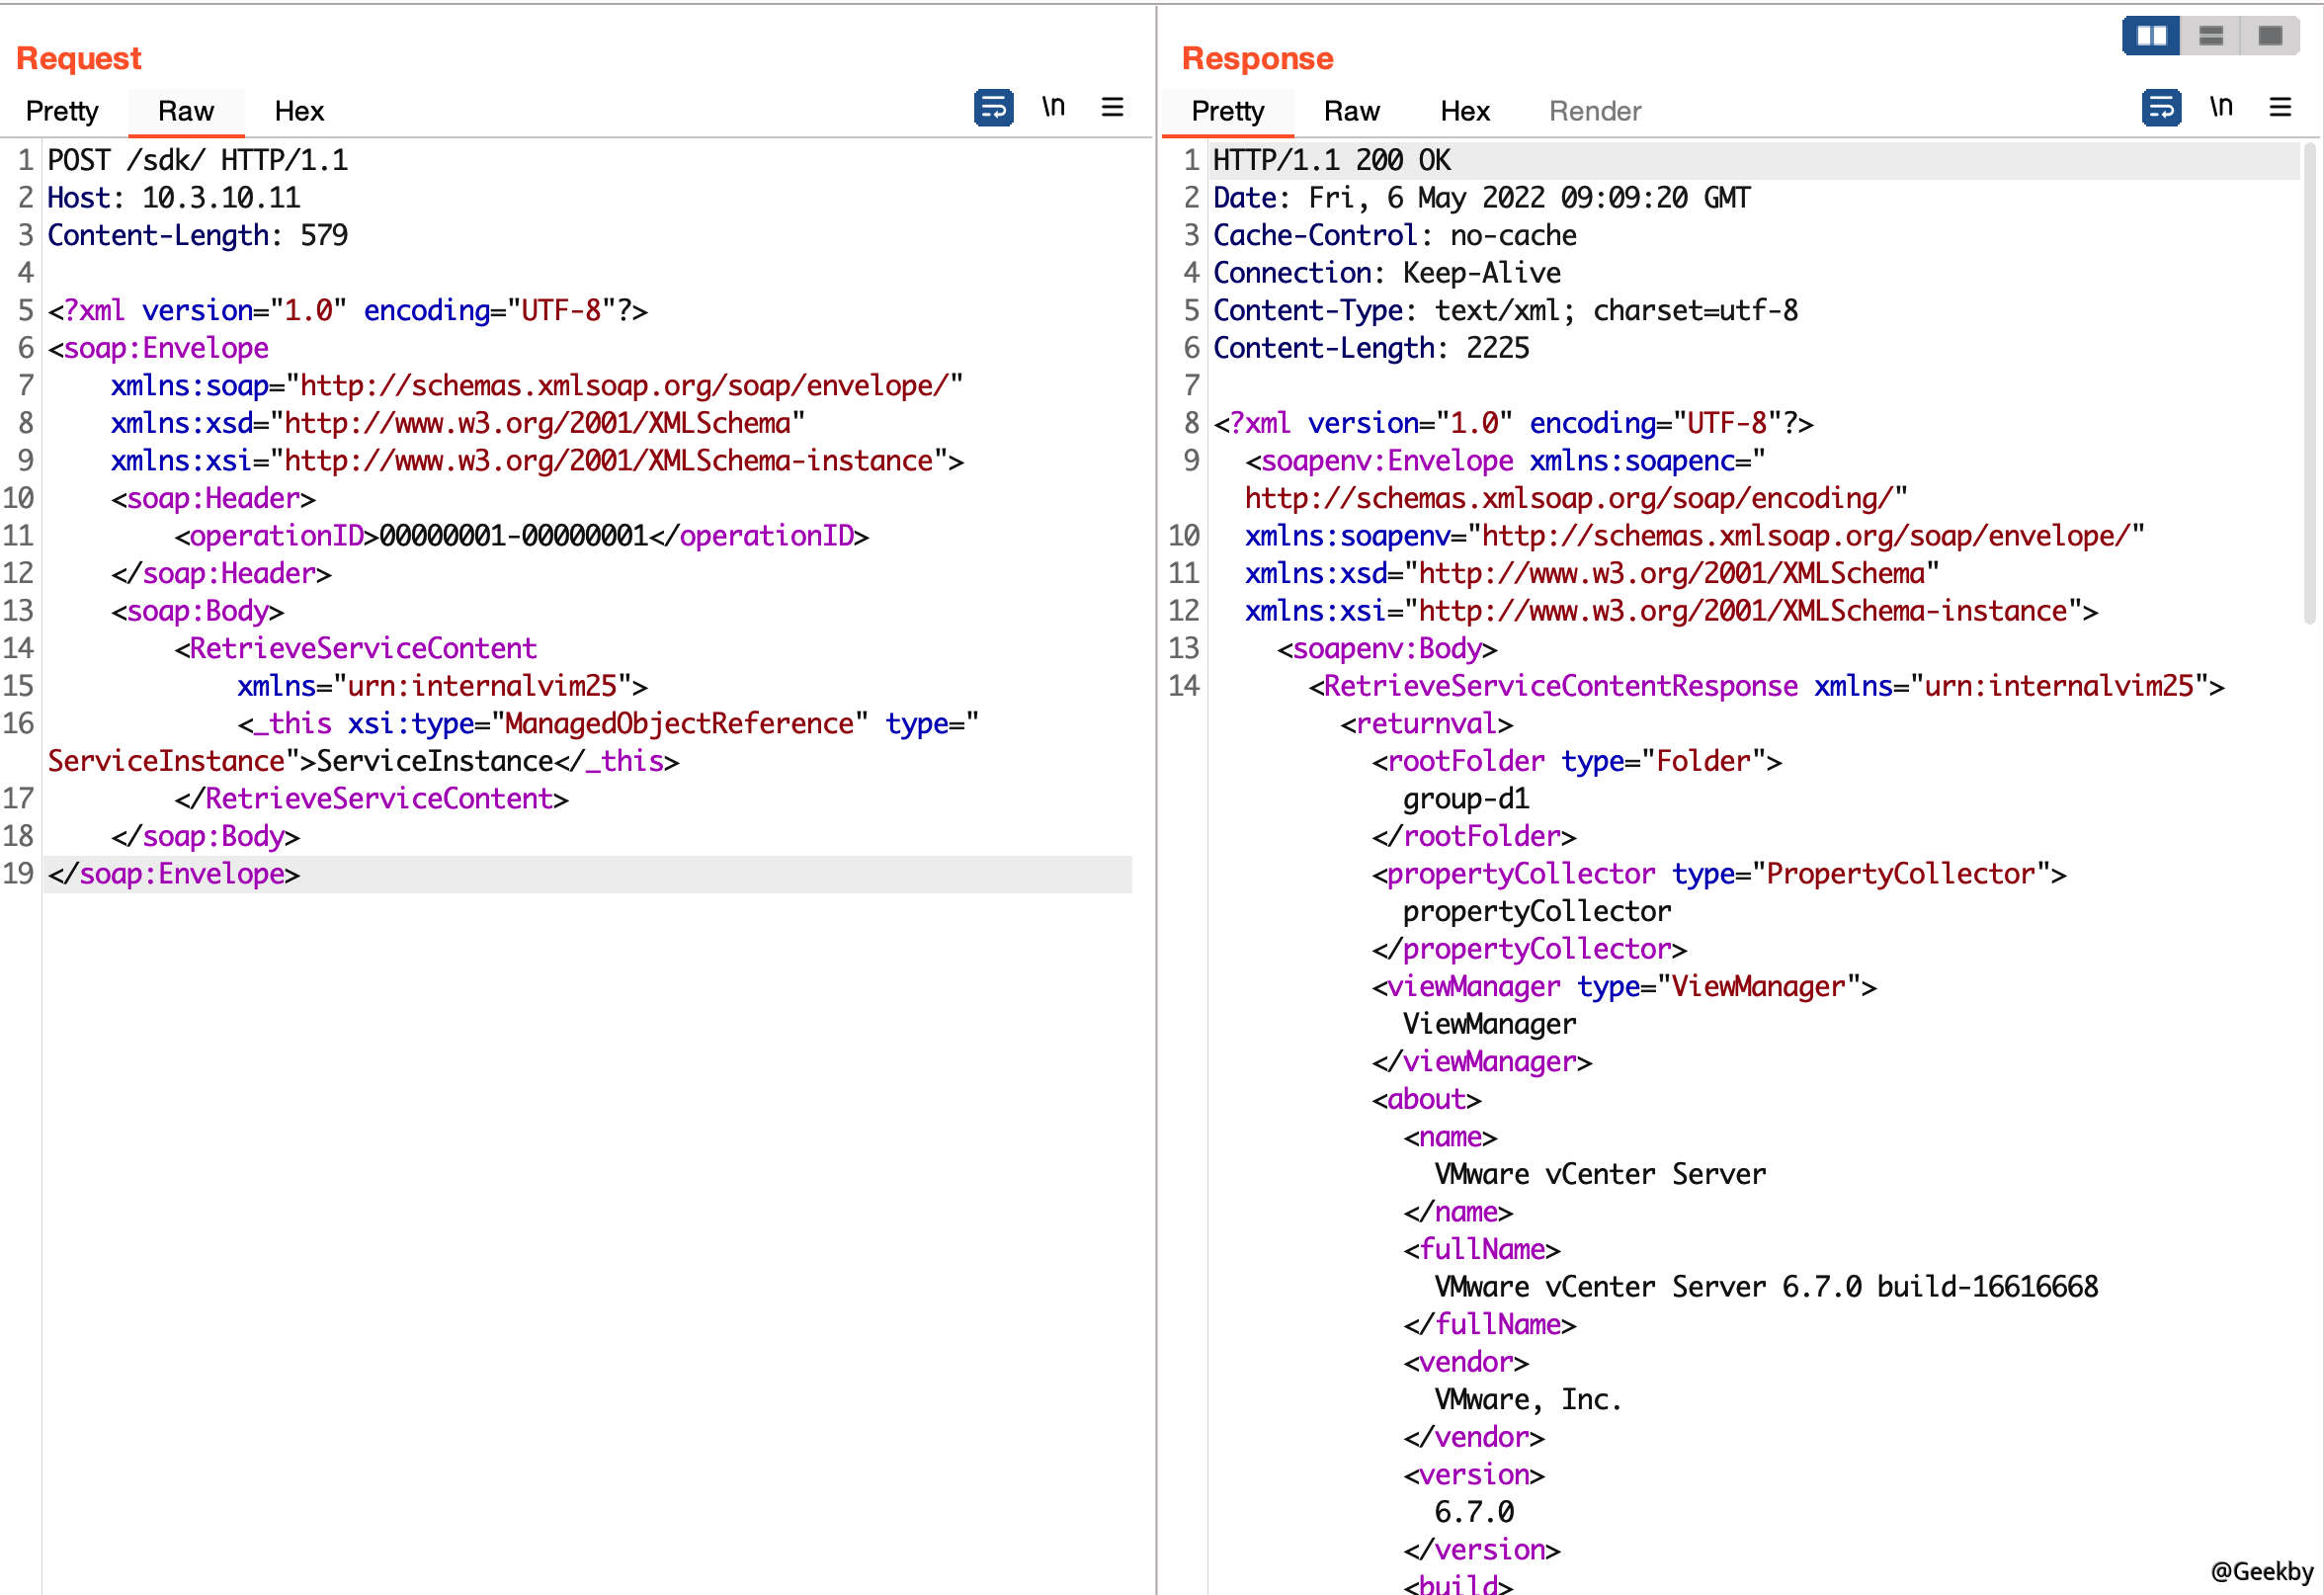Open the hamburger options menu in Response panel
Viewport: 2324px width, 1595px height.
(x=2280, y=107)
